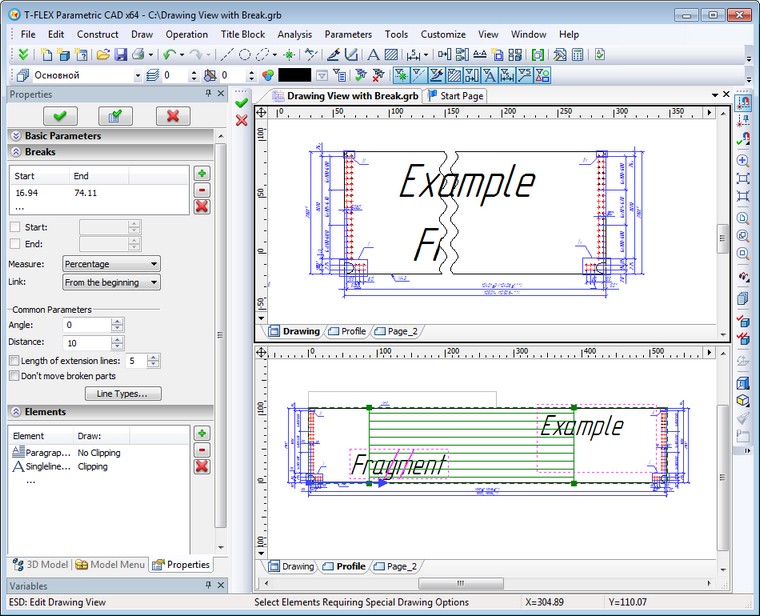The image size is (760, 616).
Task: Click the Open folder icon in toolbar
Action: click(103, 55)
